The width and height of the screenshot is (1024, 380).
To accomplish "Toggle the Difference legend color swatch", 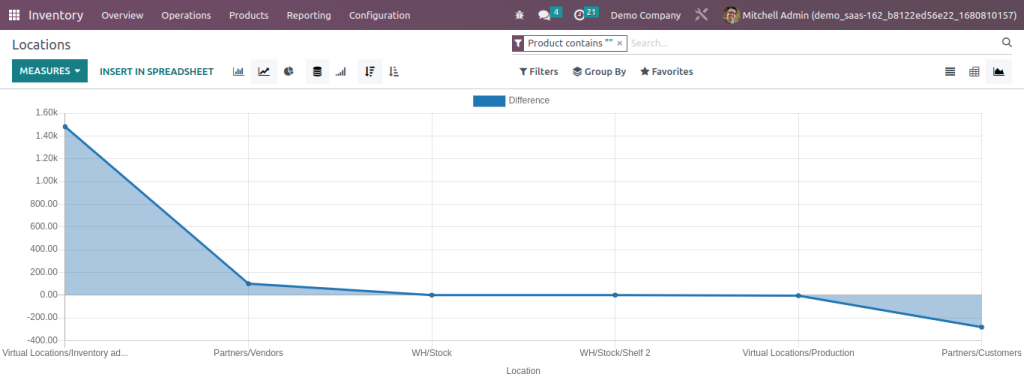I will (x=489, y=101).
